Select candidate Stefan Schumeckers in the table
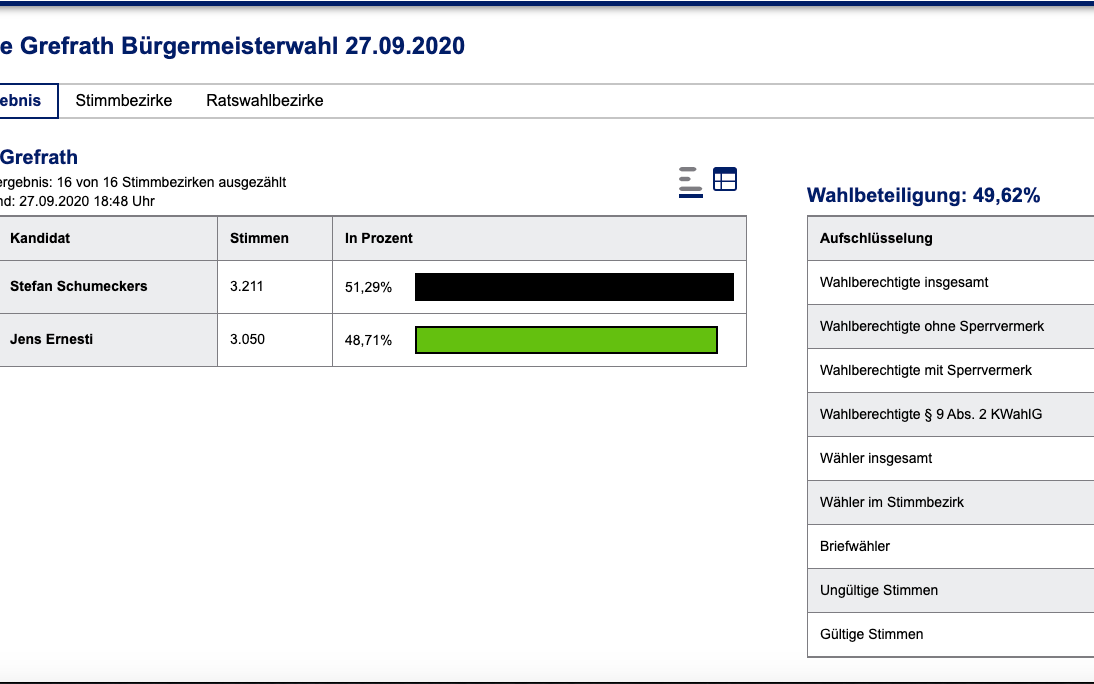 (78, 287)
